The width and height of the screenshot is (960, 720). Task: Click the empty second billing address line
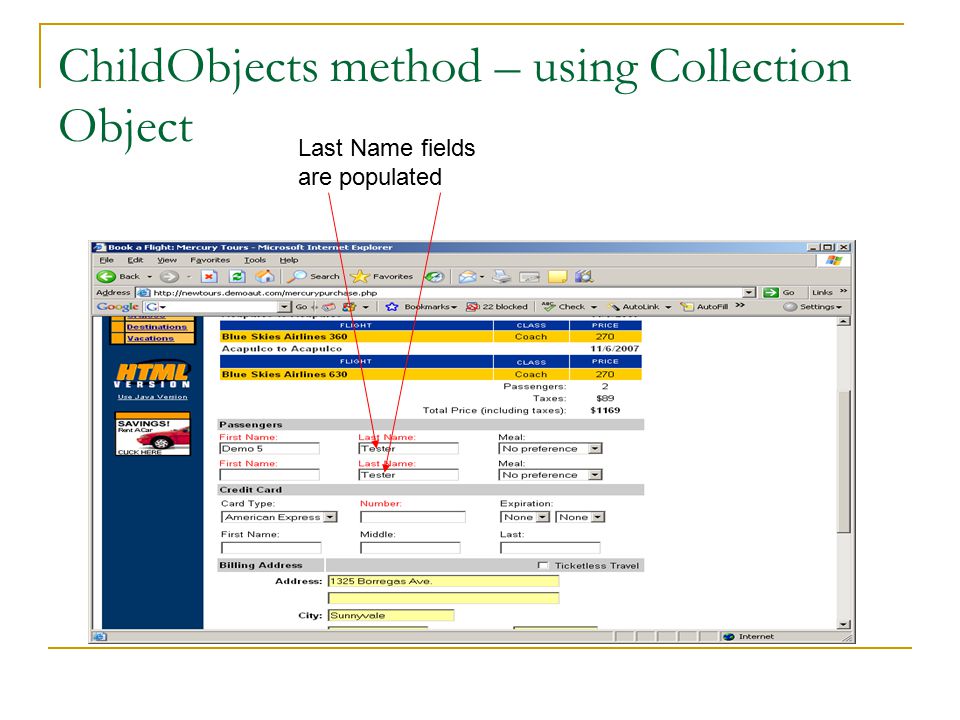pyautogui.click(x=444, y=598)
